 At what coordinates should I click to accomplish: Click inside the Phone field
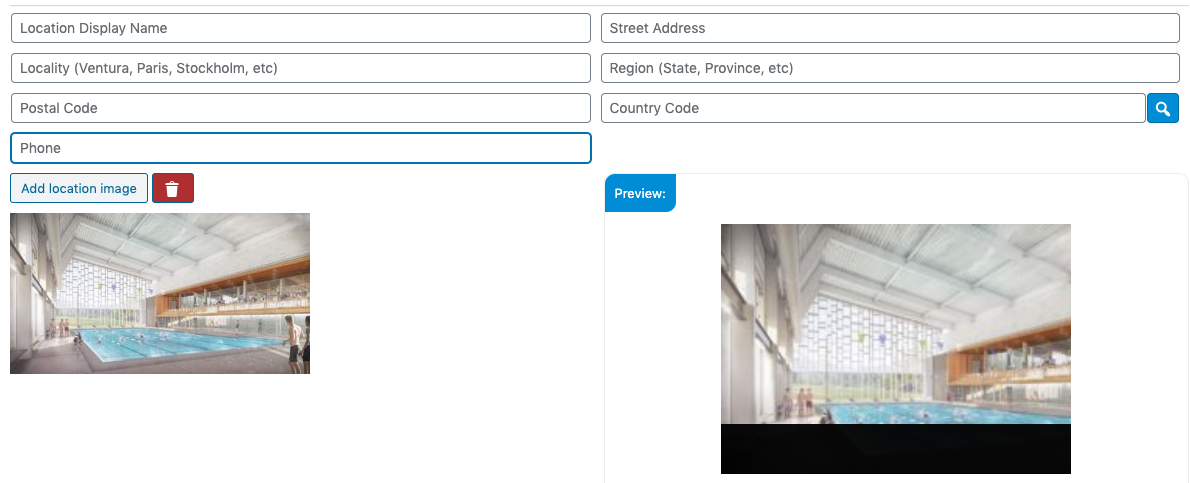click(x=300, y=148)
